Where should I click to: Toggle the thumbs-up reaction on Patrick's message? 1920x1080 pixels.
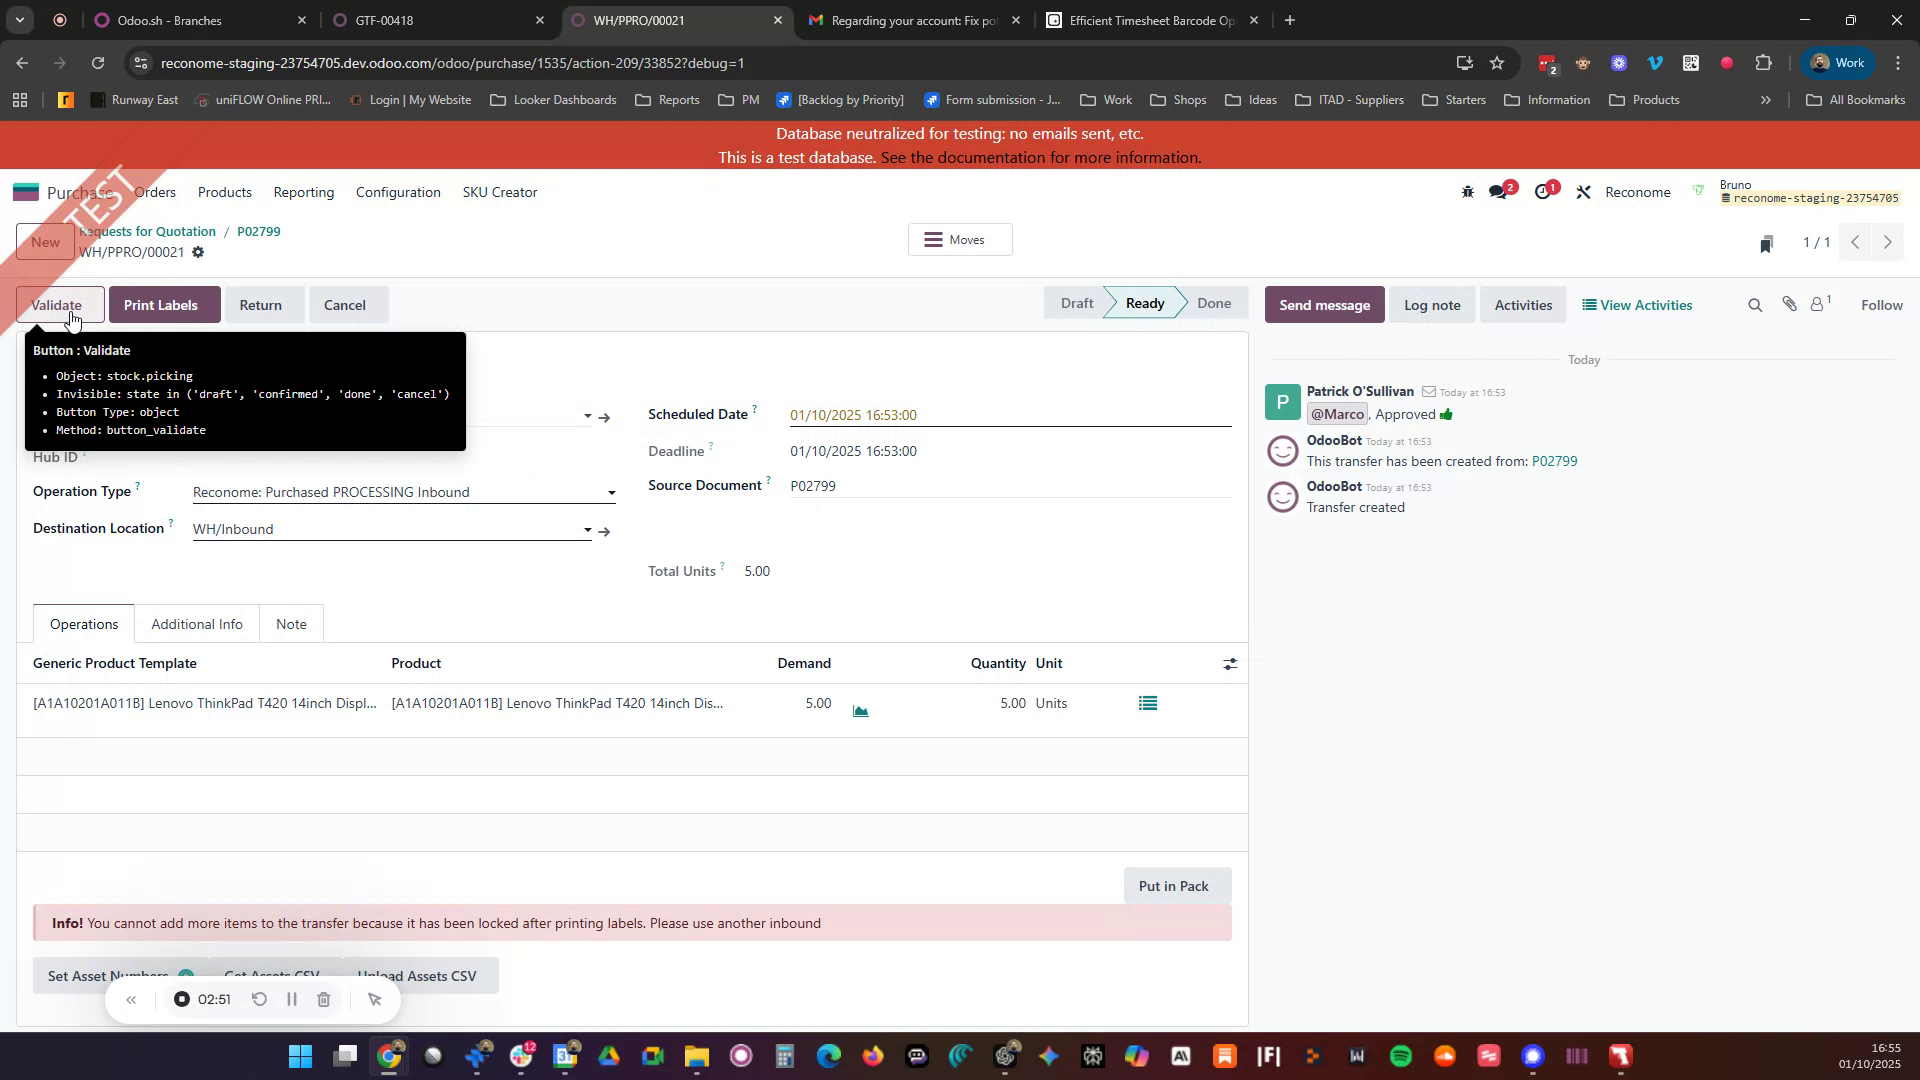[x=1446, y=414]
